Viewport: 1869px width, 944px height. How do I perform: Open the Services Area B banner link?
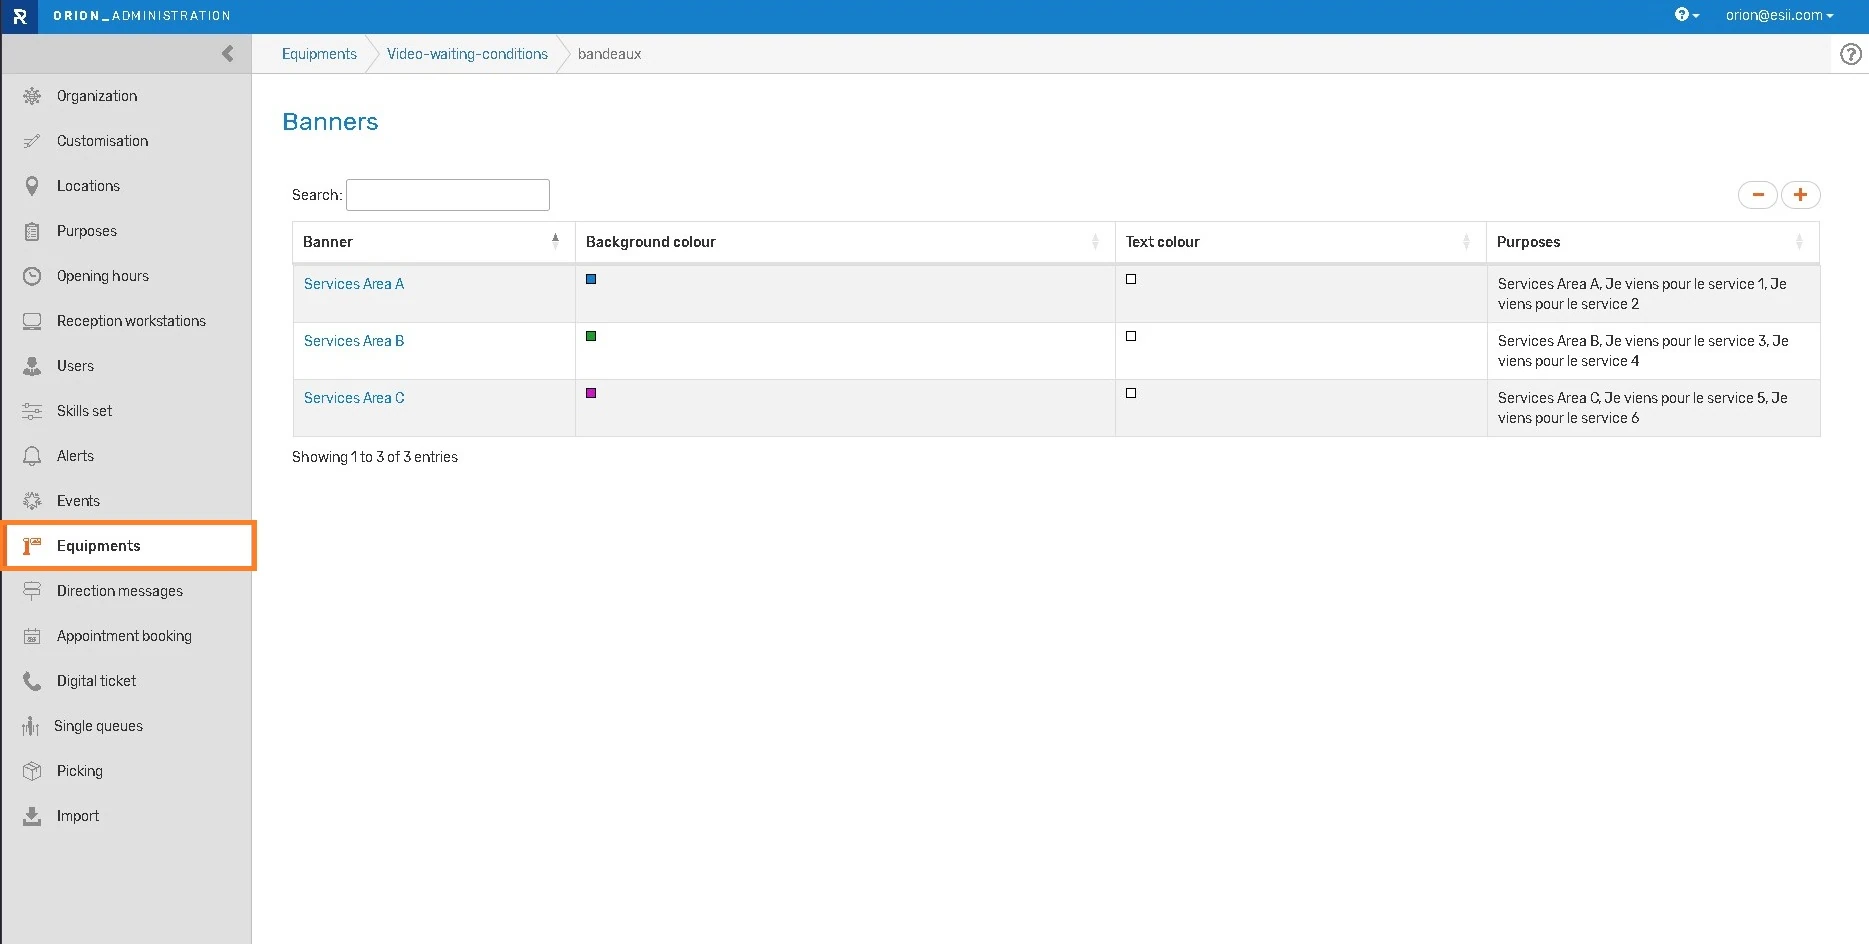click(354, 341)
